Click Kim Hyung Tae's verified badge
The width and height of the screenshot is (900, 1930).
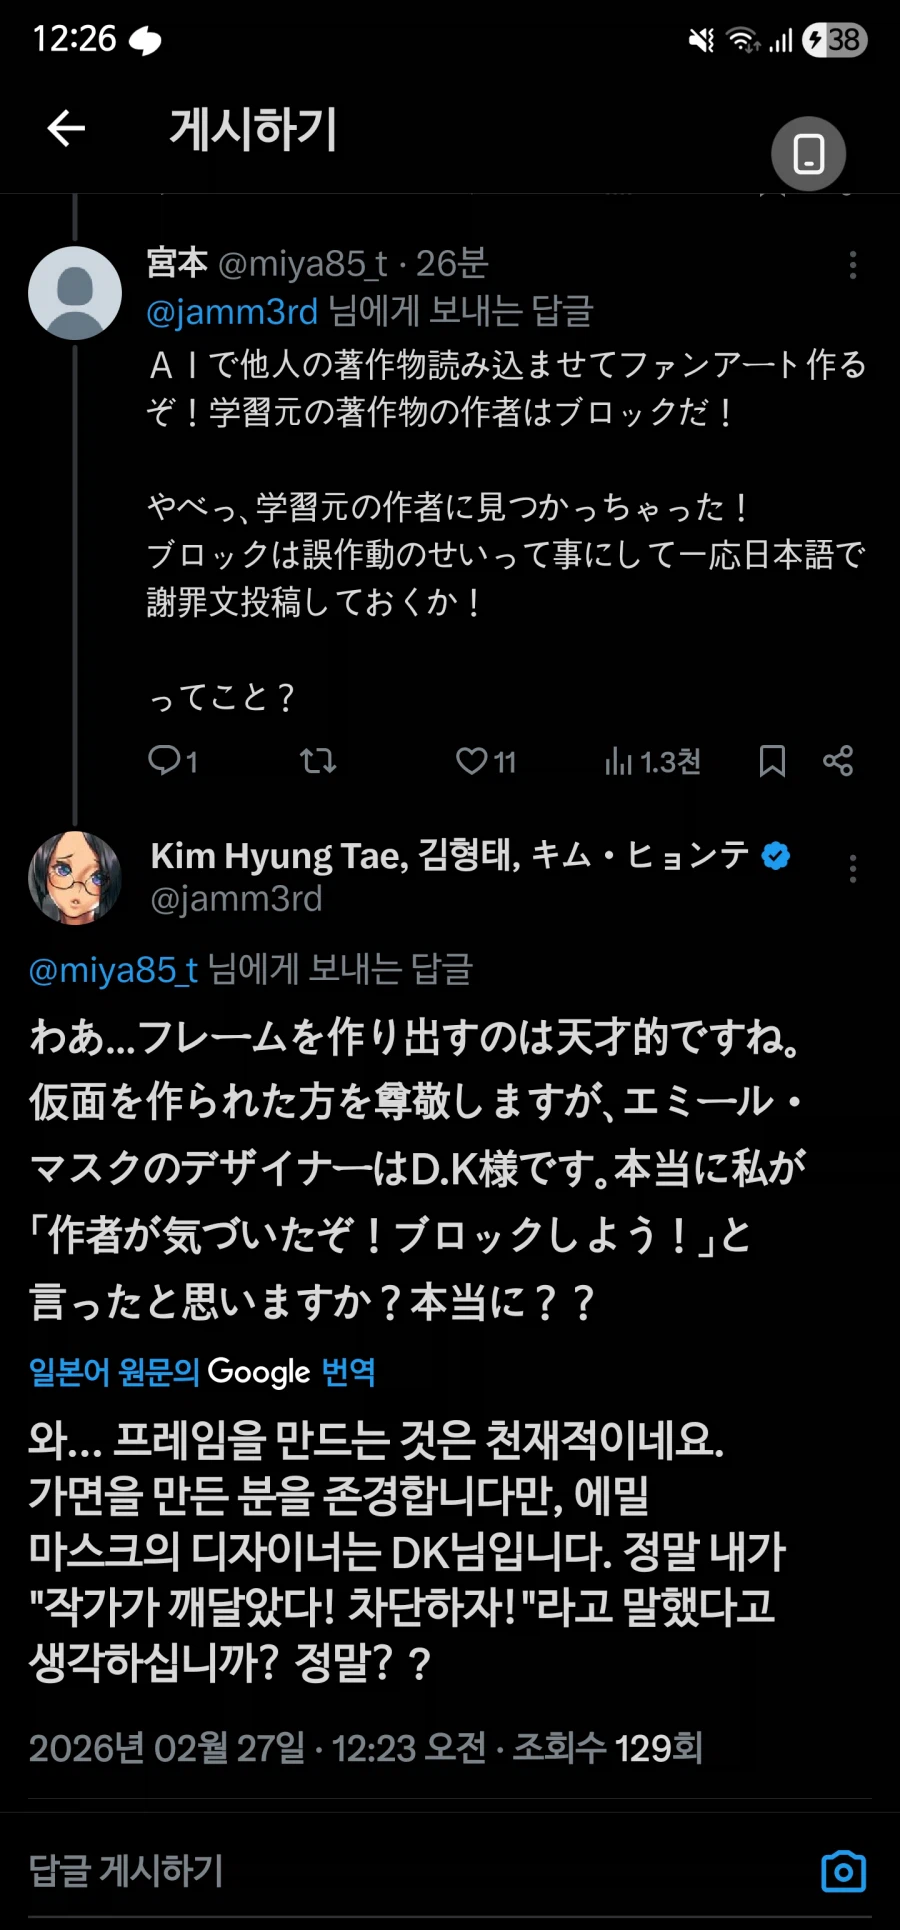775,855
